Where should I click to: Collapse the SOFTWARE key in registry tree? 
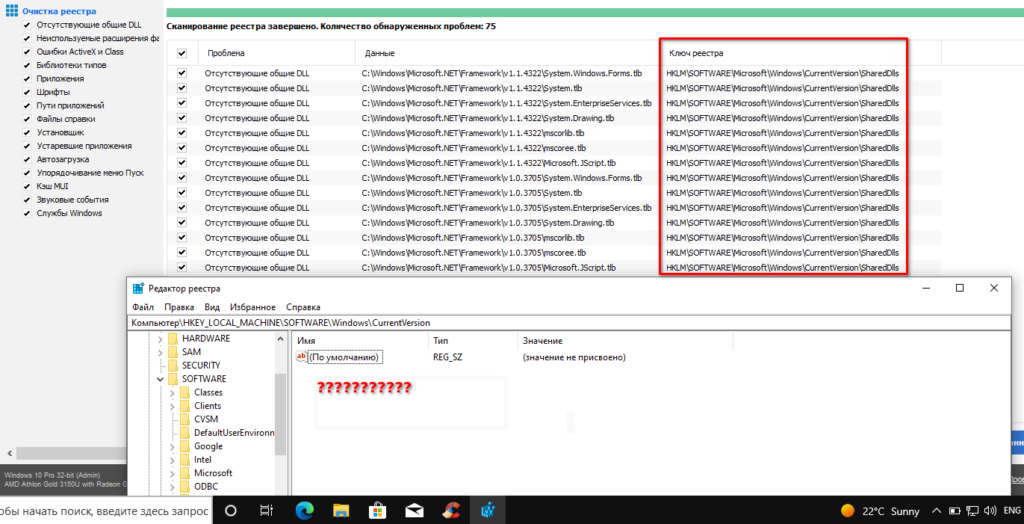pos(160,379)
